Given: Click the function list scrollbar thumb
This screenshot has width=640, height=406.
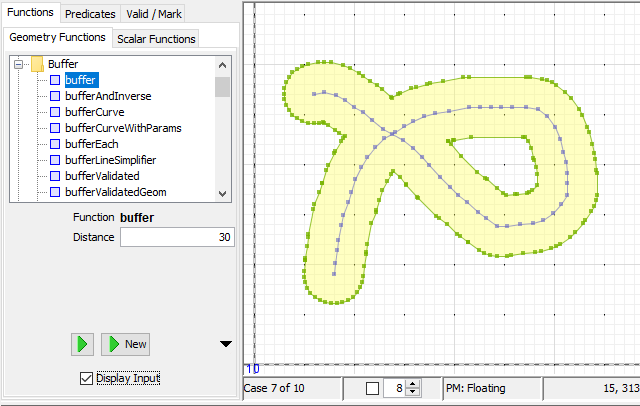Looking at the screenshot, I should pos(222,87).
